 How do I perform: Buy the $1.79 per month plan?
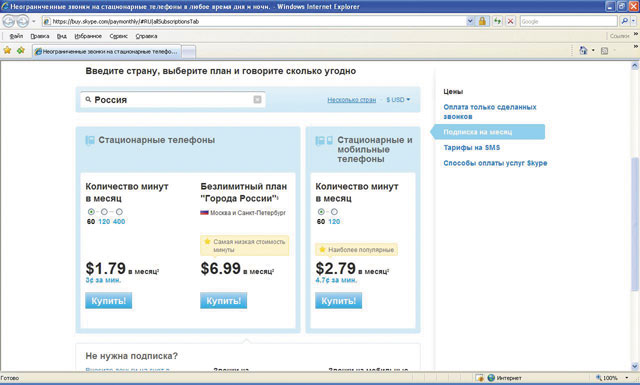[x=109, y=300]
